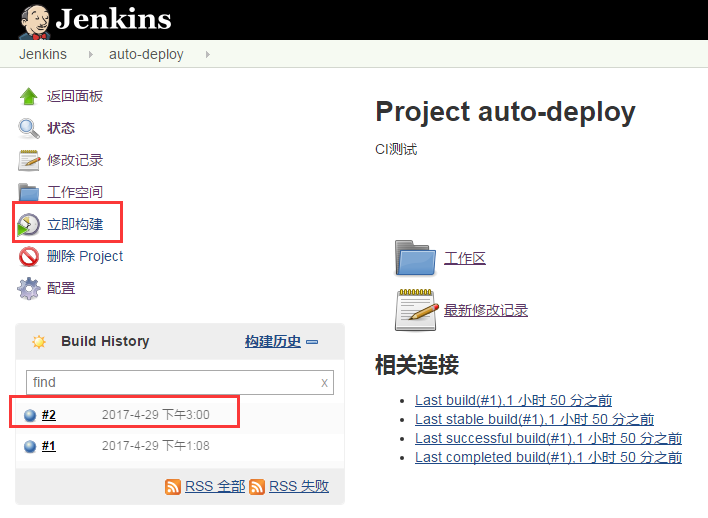Click the Project auto-deploy heading
Screen dimensions: 708x518
[505, 112]
